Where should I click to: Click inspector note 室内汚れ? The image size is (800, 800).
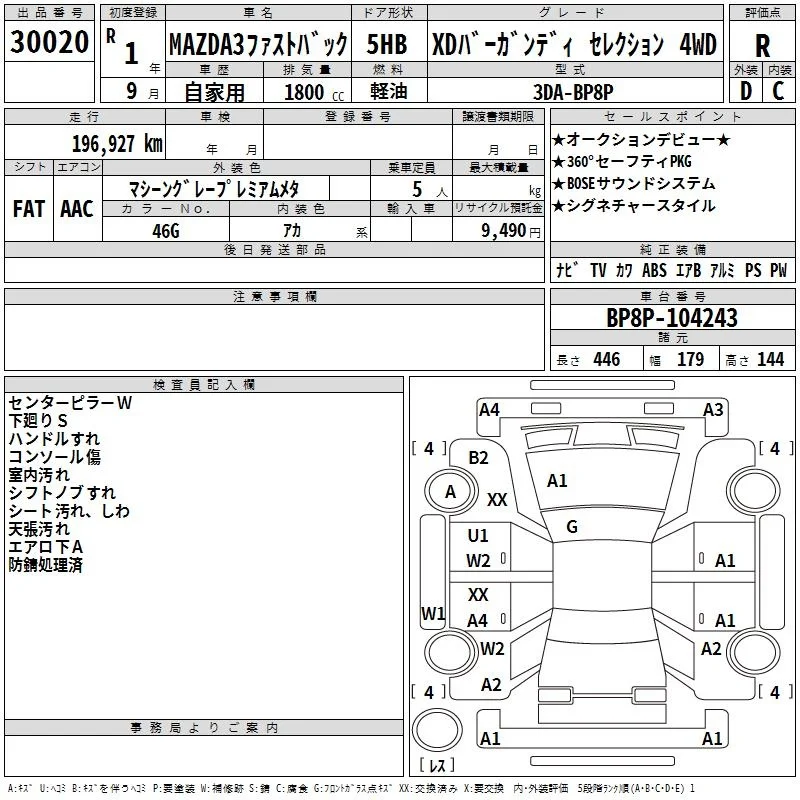click(39, 474)
